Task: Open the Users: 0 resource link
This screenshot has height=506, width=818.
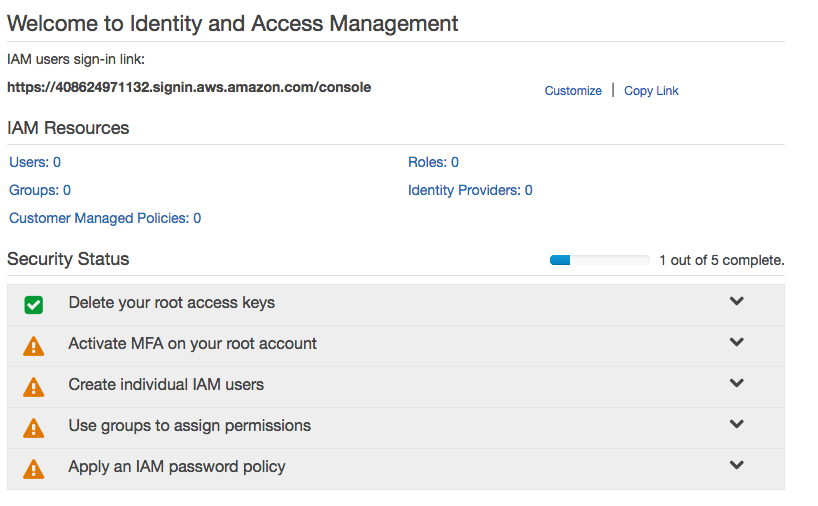Action: pos(35,162)
